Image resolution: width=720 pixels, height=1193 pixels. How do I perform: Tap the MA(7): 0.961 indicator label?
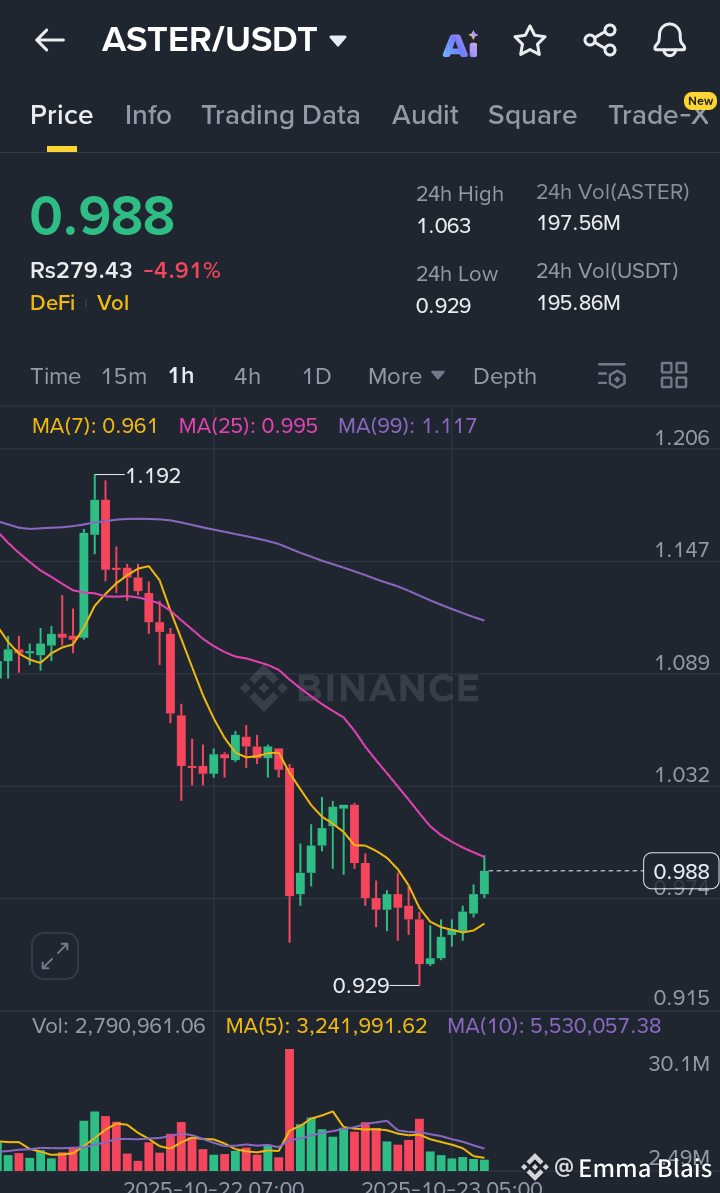click(x=95, y=425)
